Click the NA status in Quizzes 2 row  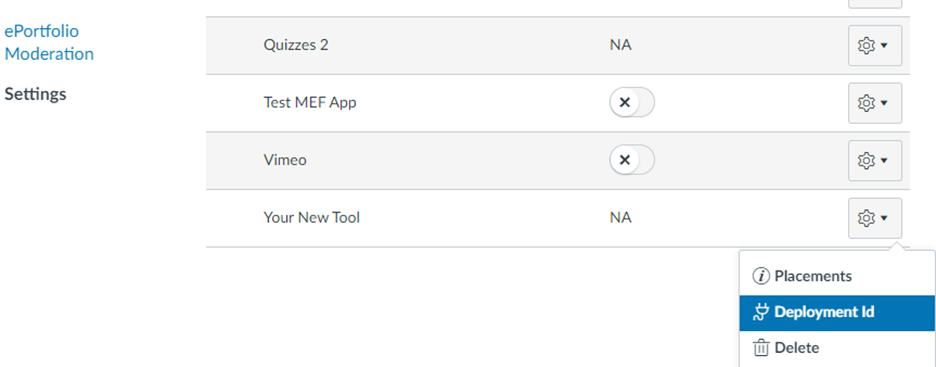pyautogui.click(x=620, y=45)
